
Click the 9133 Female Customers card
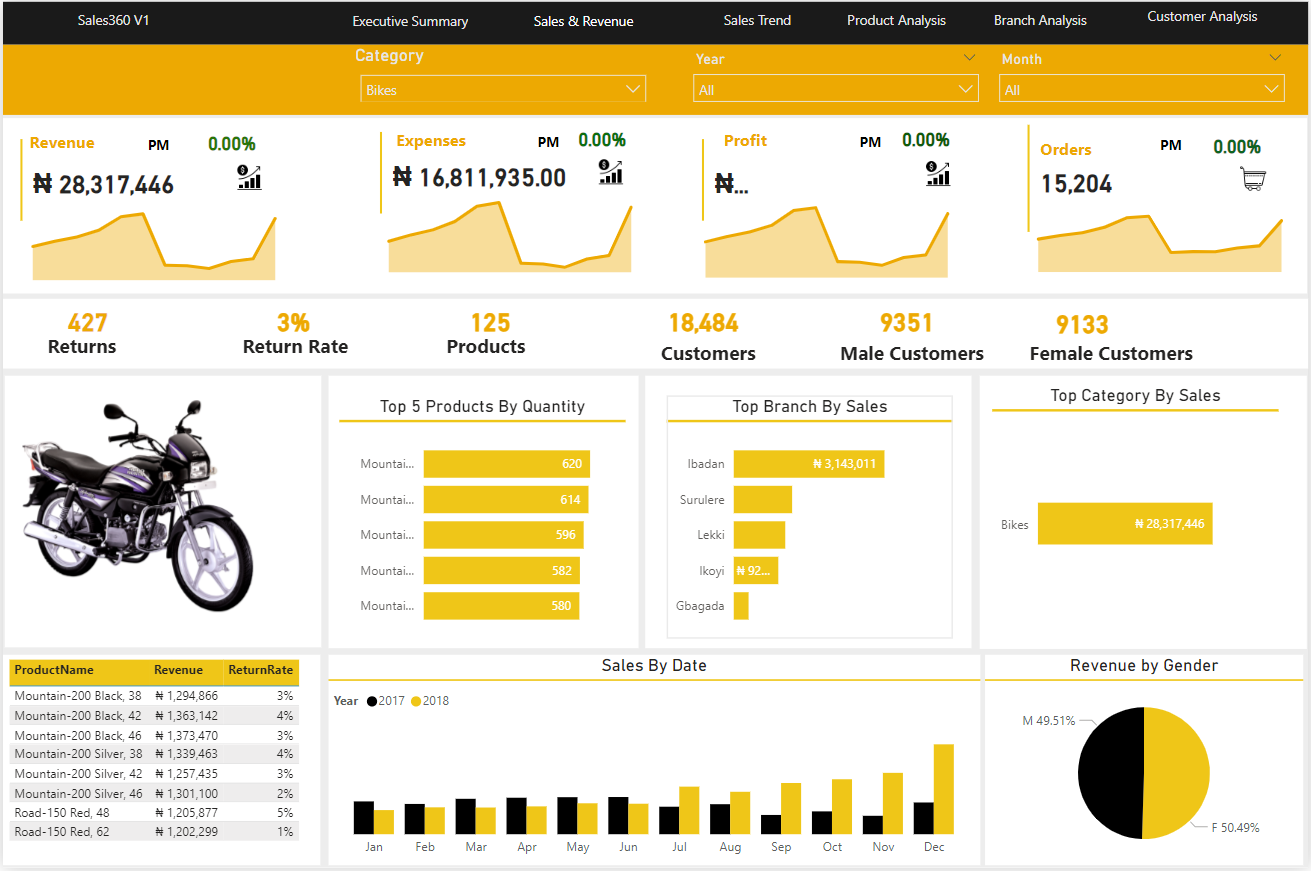1110,339
